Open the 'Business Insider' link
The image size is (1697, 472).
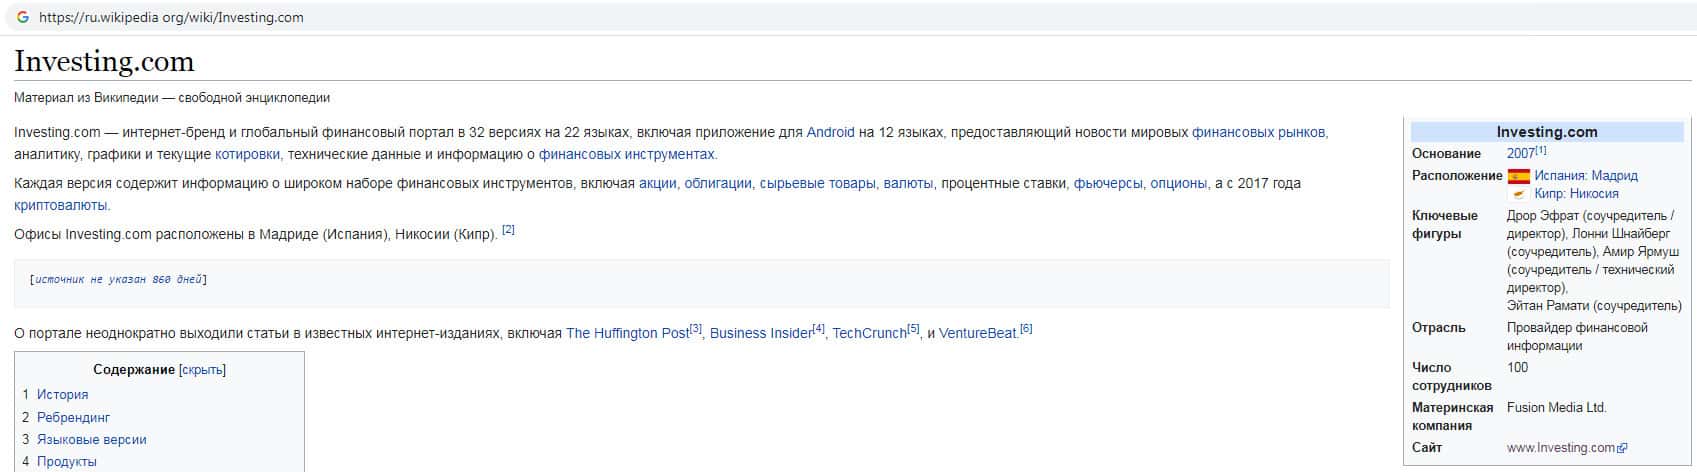[x=761, y=333]
